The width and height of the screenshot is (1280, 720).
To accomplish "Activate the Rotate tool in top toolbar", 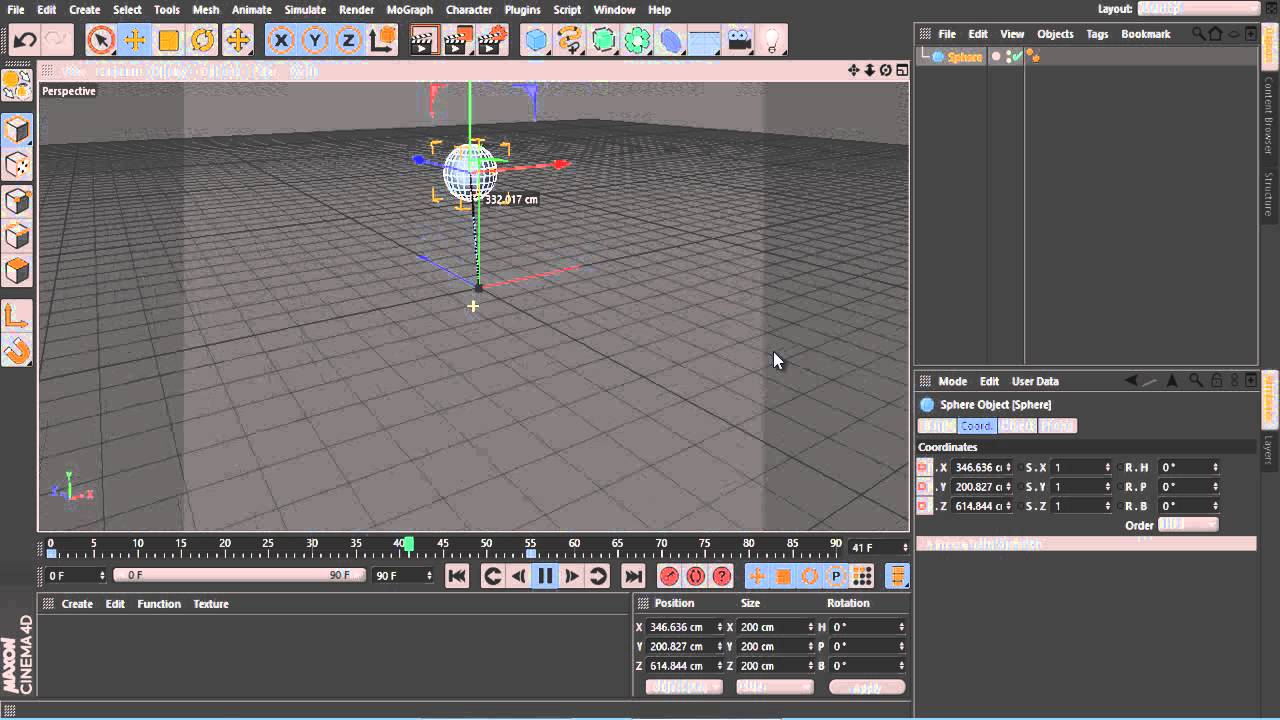I will click(x=203, y=40).
